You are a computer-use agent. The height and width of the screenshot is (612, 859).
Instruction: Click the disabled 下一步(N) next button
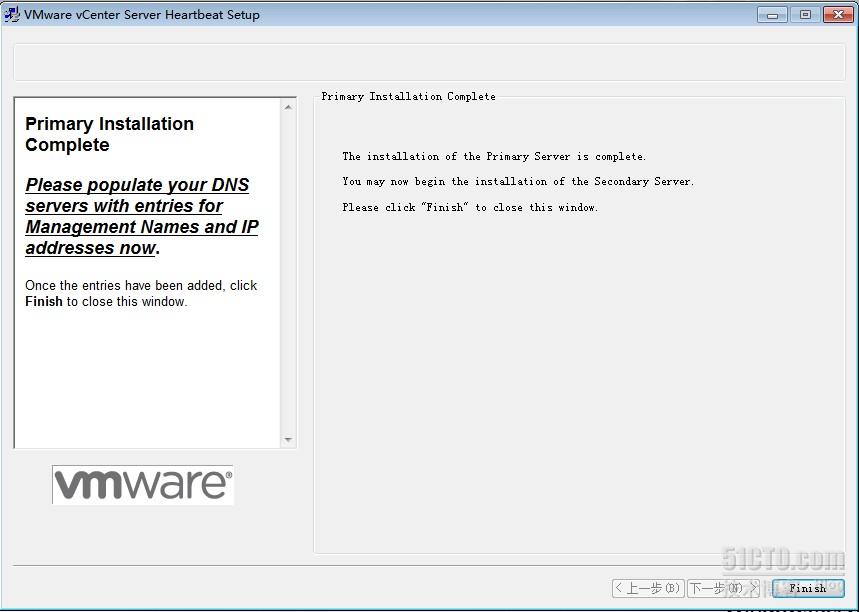coord(723,588)
